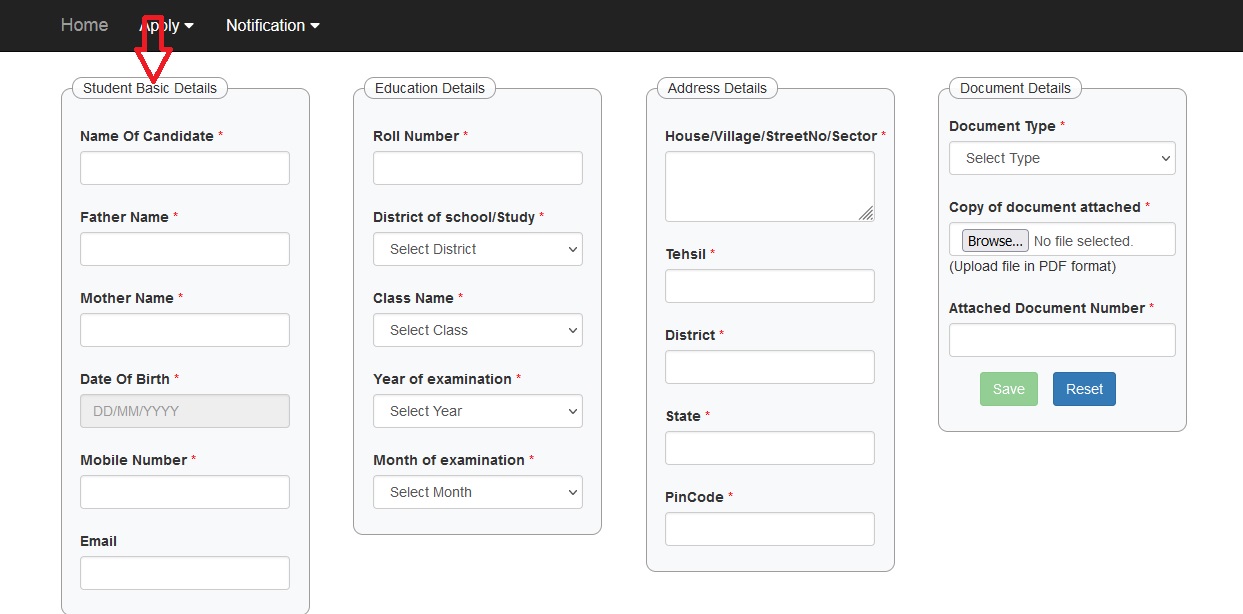The width and height of the screenshot is (1243, 614).
Task: Focus the Father Name input box
Action: tap(184, 249)
